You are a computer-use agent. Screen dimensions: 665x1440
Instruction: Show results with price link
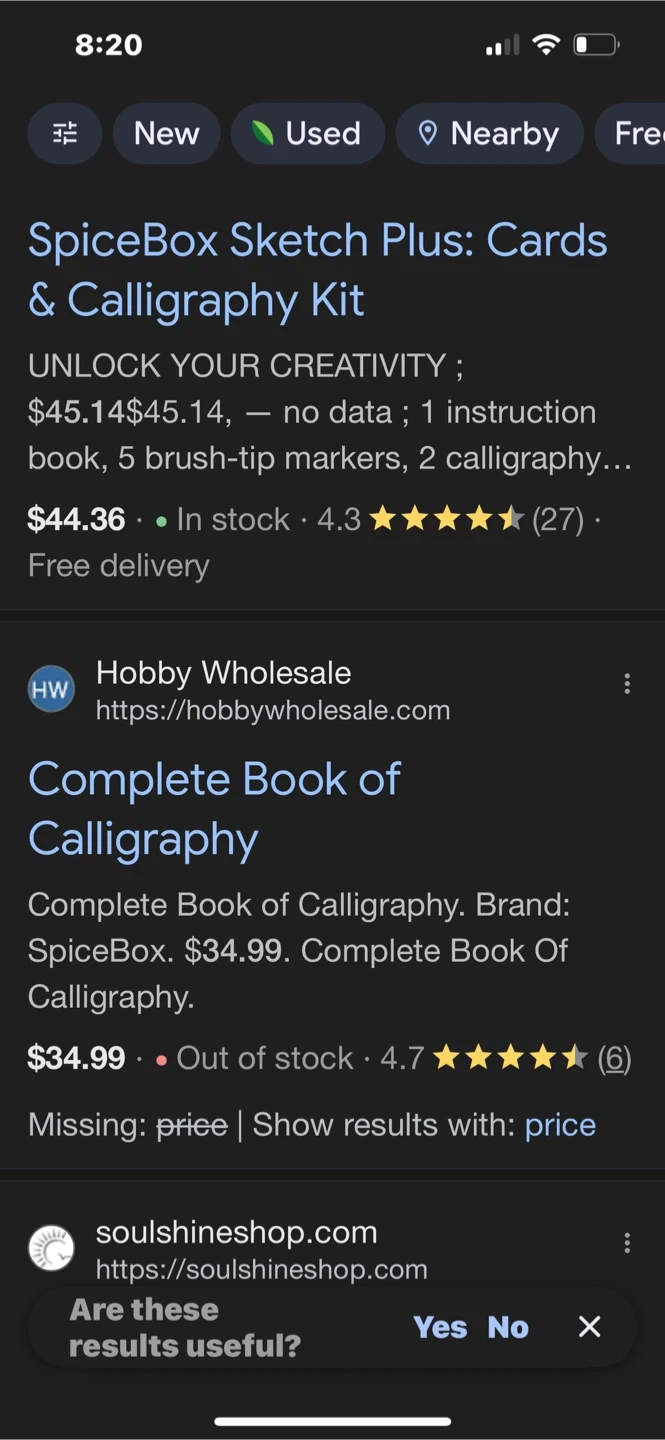(x=560, y=1125)
